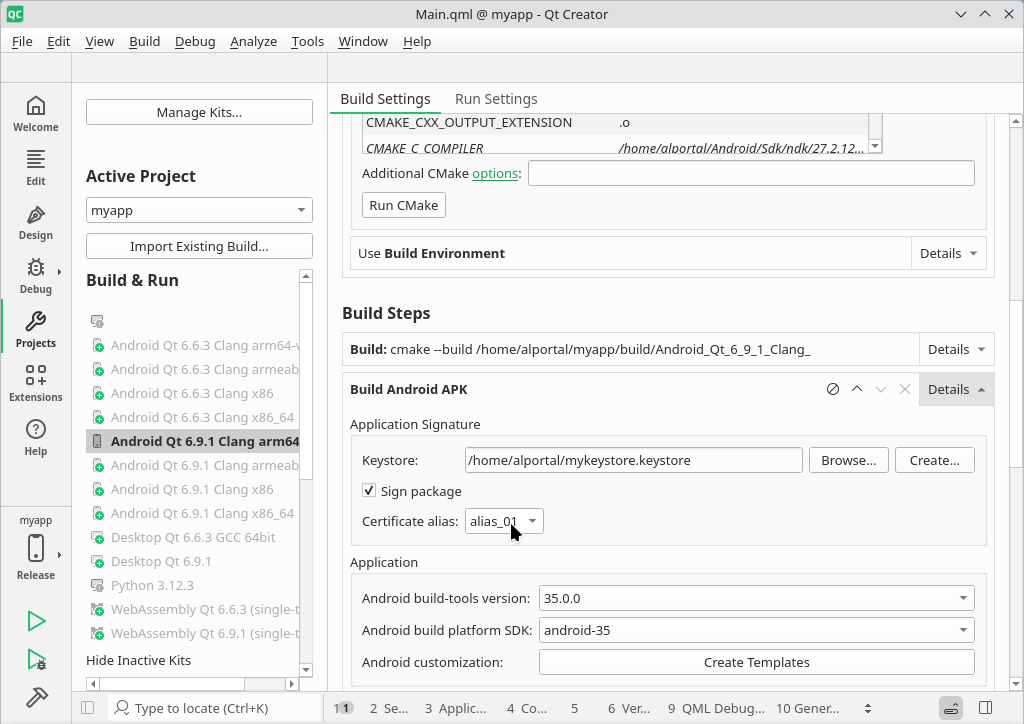Viewport: 1024px width, 724px height.
Task: Open the Help mode
Action: click(x=36, y=439)
